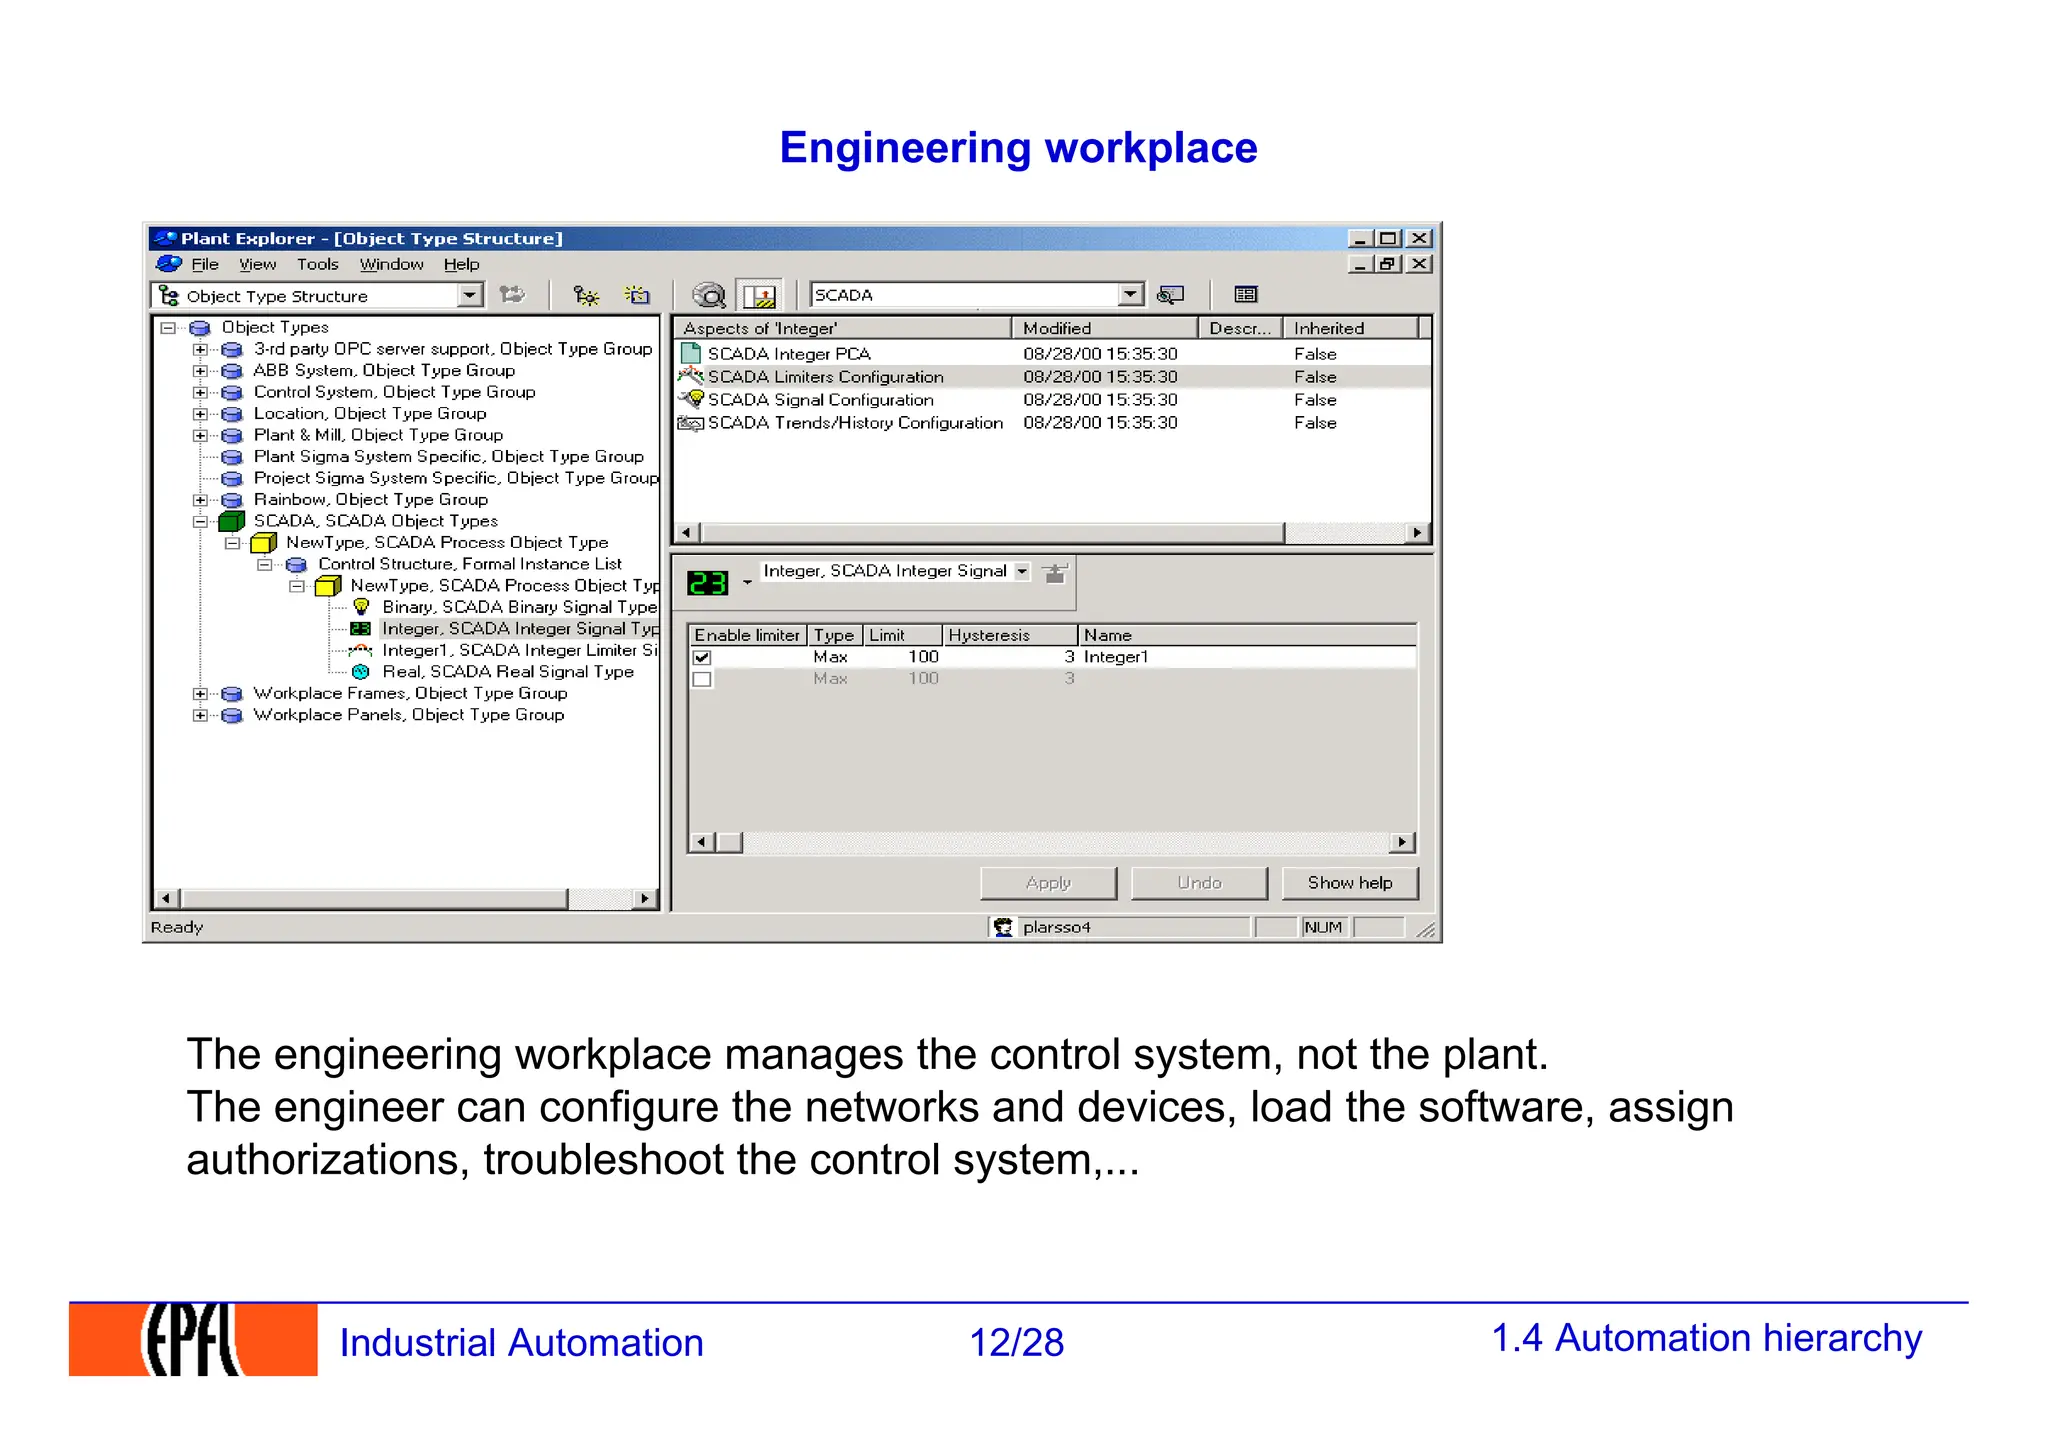This screenshot has width=2048, height=1449.
Task: Open the Object Type Structure dropdown
Action: [469, 295]
